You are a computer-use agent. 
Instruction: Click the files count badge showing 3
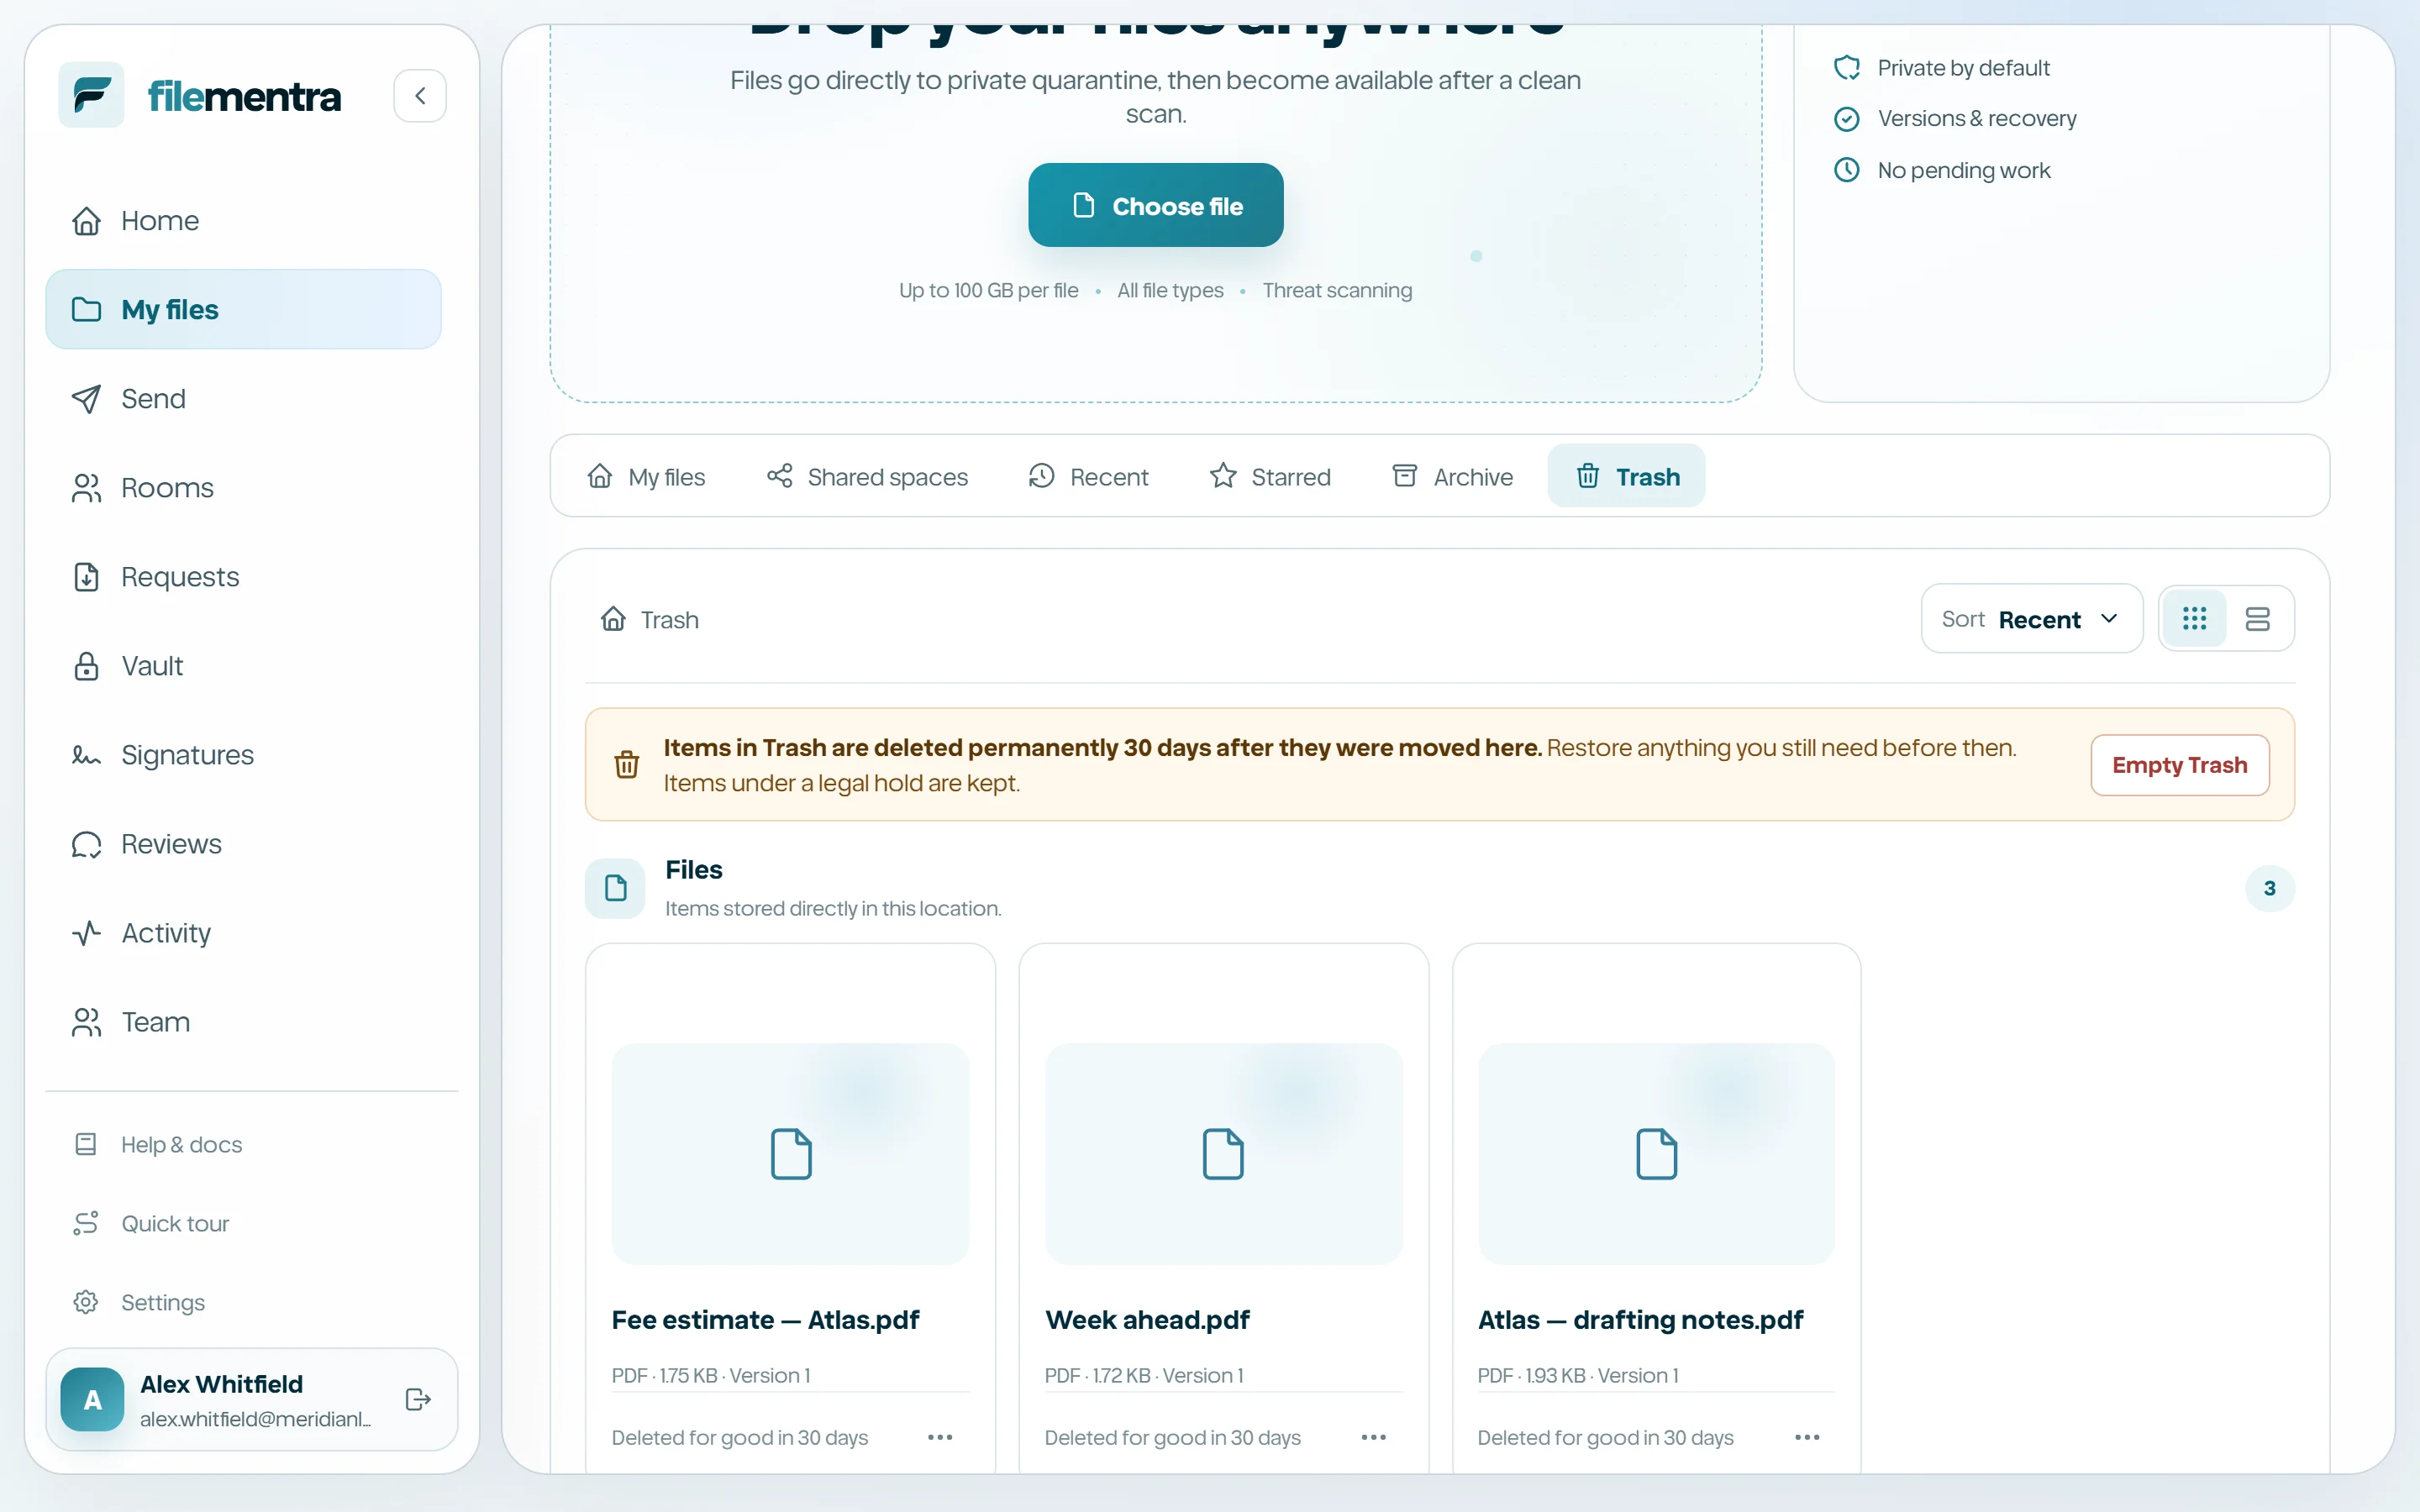tap(2269, 888)
